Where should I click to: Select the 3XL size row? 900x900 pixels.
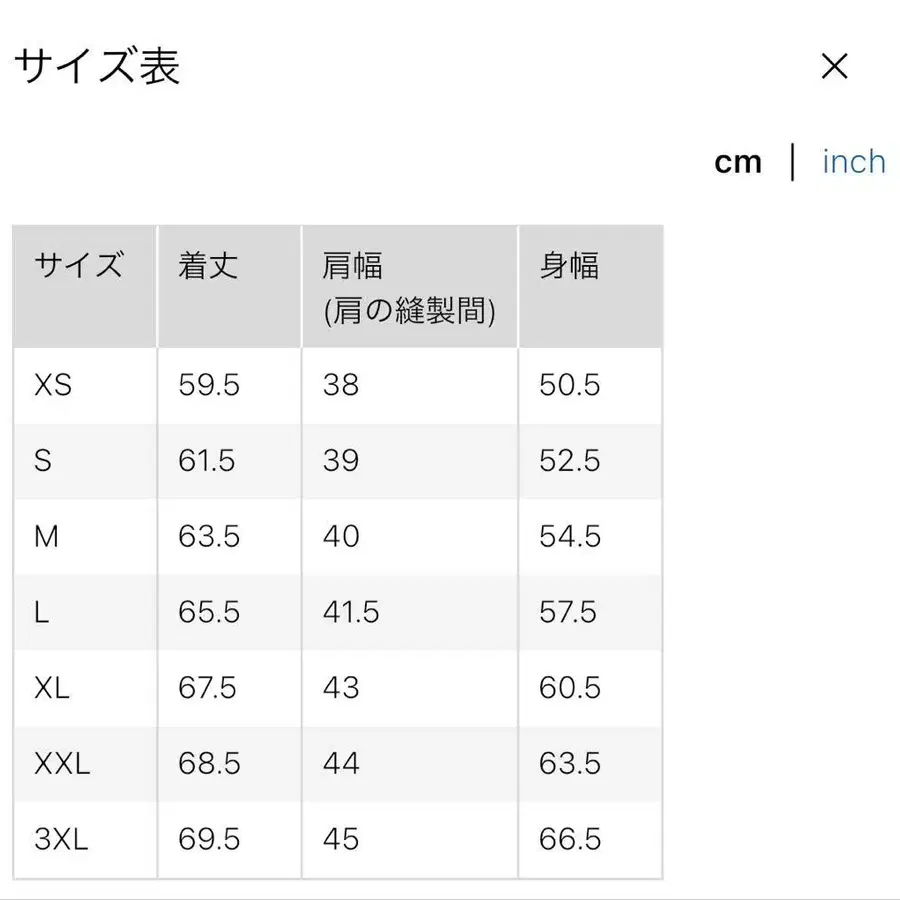click(58, 840)
